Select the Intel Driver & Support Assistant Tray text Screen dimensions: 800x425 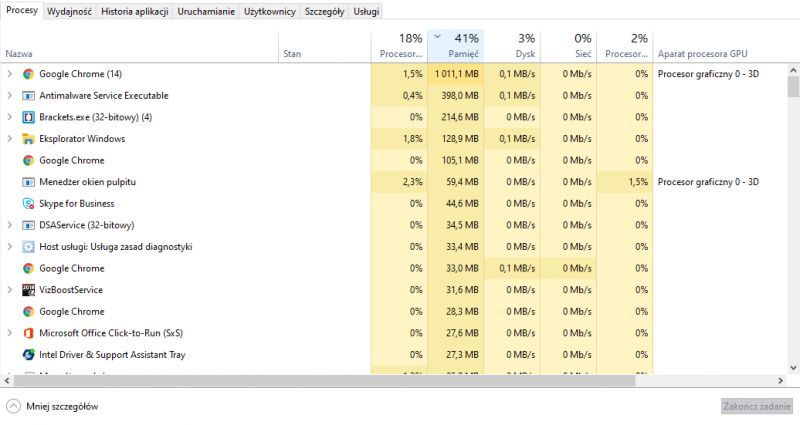coord(112,355)
